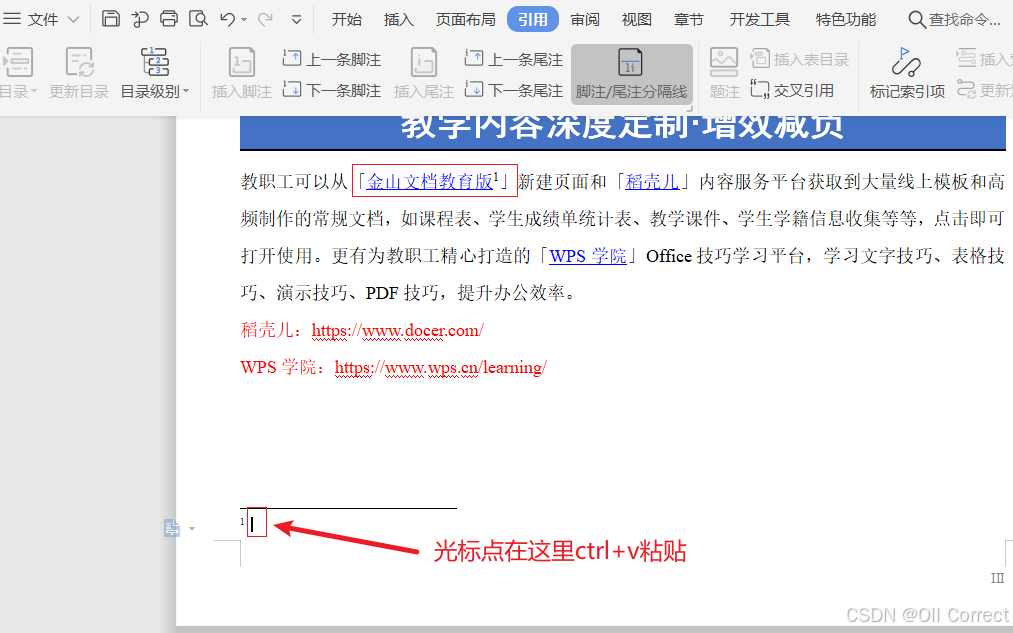Viewport: 1013px width, 633px height.
Task: Select the 引用 tab
Action: coord(532,19)
